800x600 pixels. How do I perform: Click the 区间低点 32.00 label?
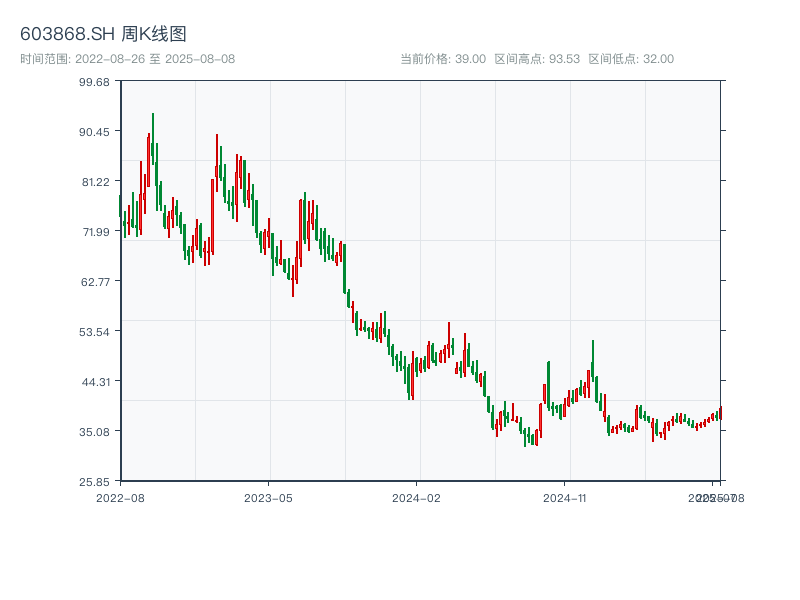631,59
